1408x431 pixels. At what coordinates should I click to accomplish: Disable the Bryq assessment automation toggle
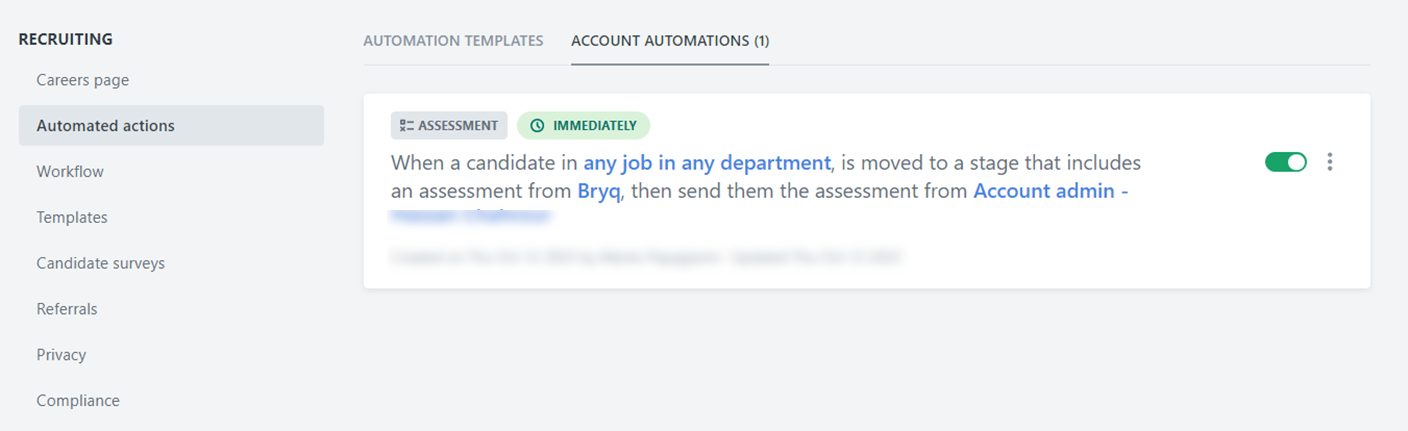(x=1285, y=162)
